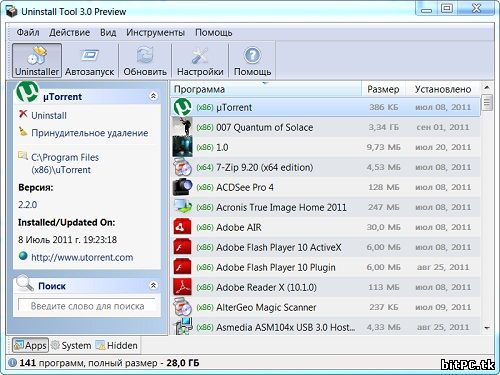
Task: Click the ACDSee Pro 4 camera icon
Action: click(x=182, y=187)
